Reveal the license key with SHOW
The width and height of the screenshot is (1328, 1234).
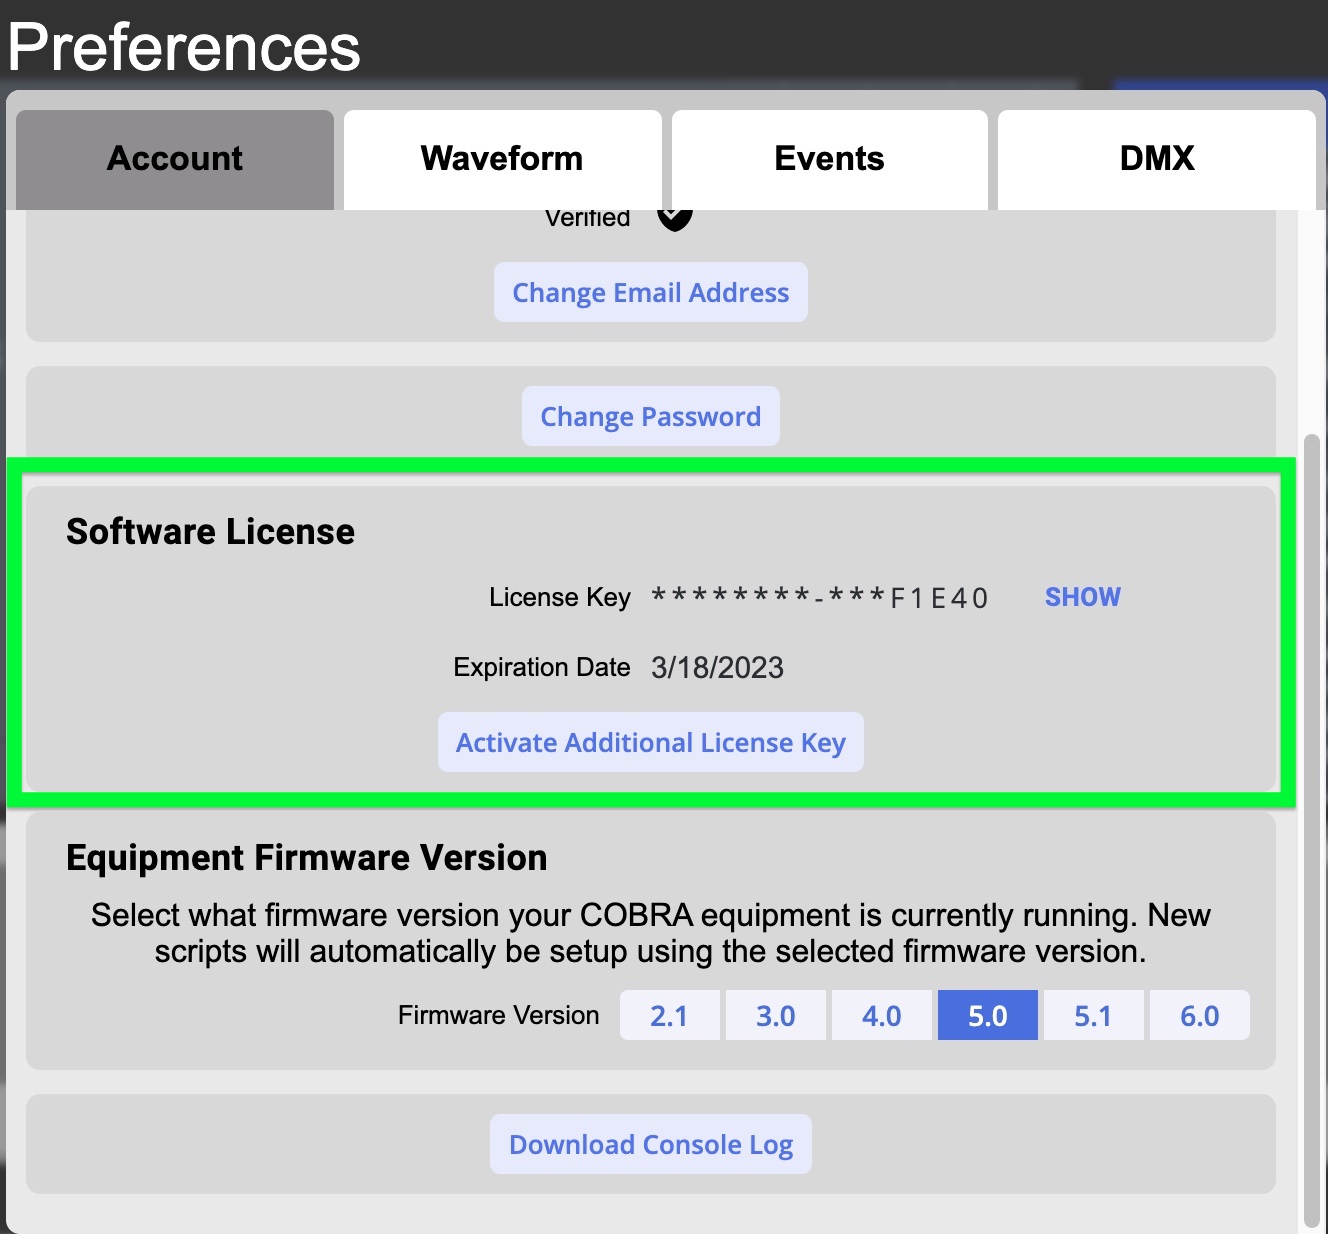point(1083,597)
